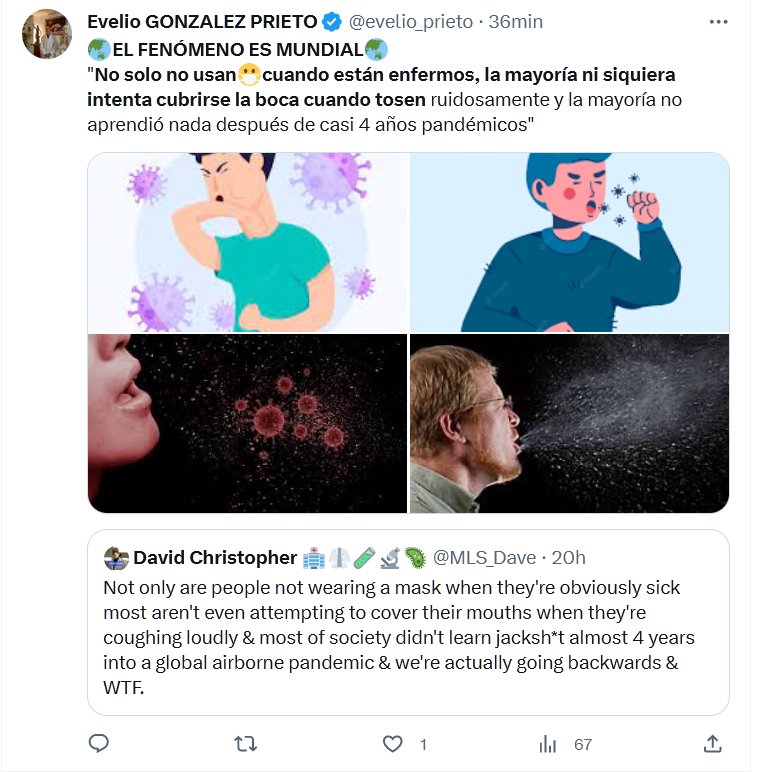Open the three-dot more options menu

(718, 21)
